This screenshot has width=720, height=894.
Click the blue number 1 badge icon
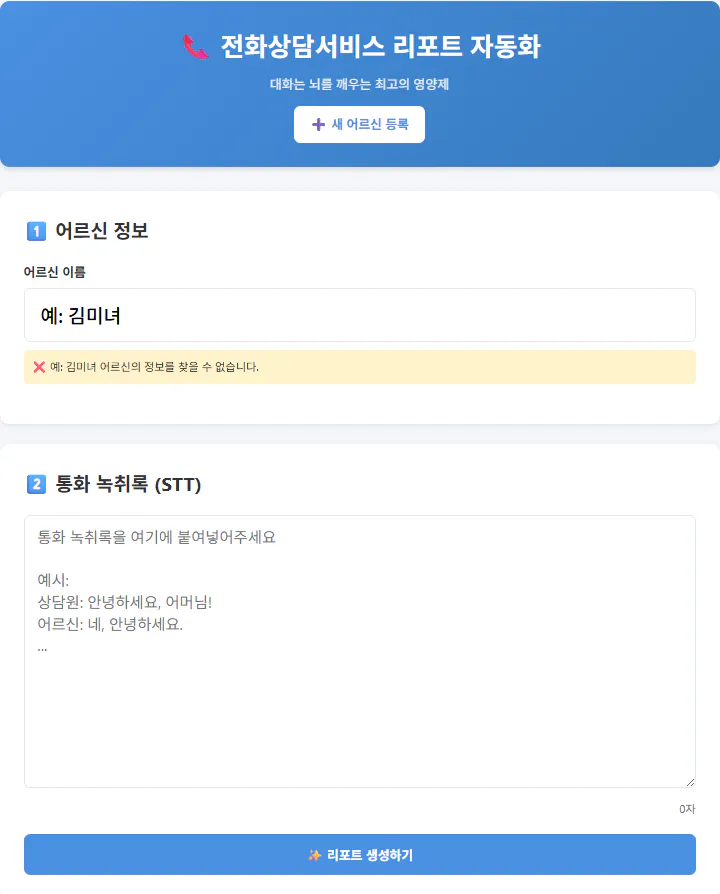(x=36, y=231)
